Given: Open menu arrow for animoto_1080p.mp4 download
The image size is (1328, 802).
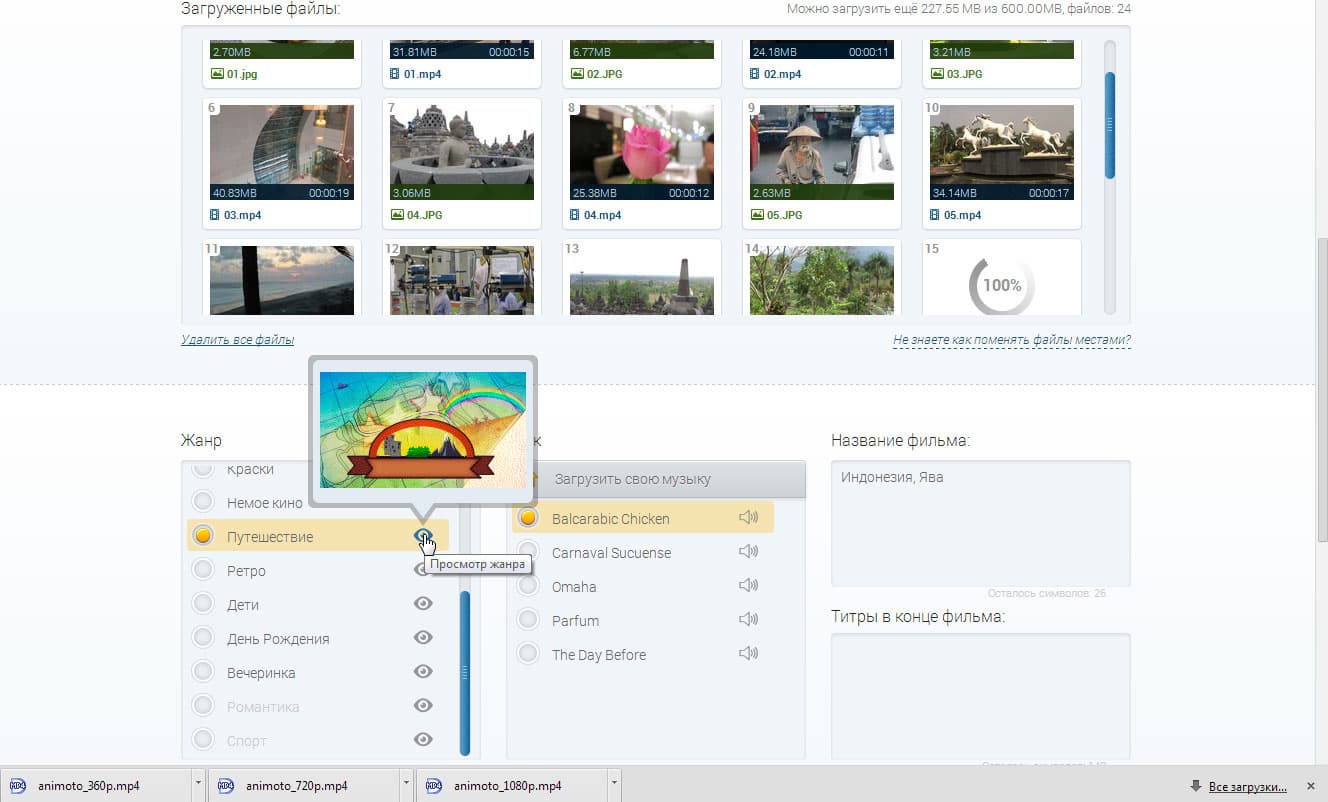Looking at the screenshot, I should tap(614, 785).
